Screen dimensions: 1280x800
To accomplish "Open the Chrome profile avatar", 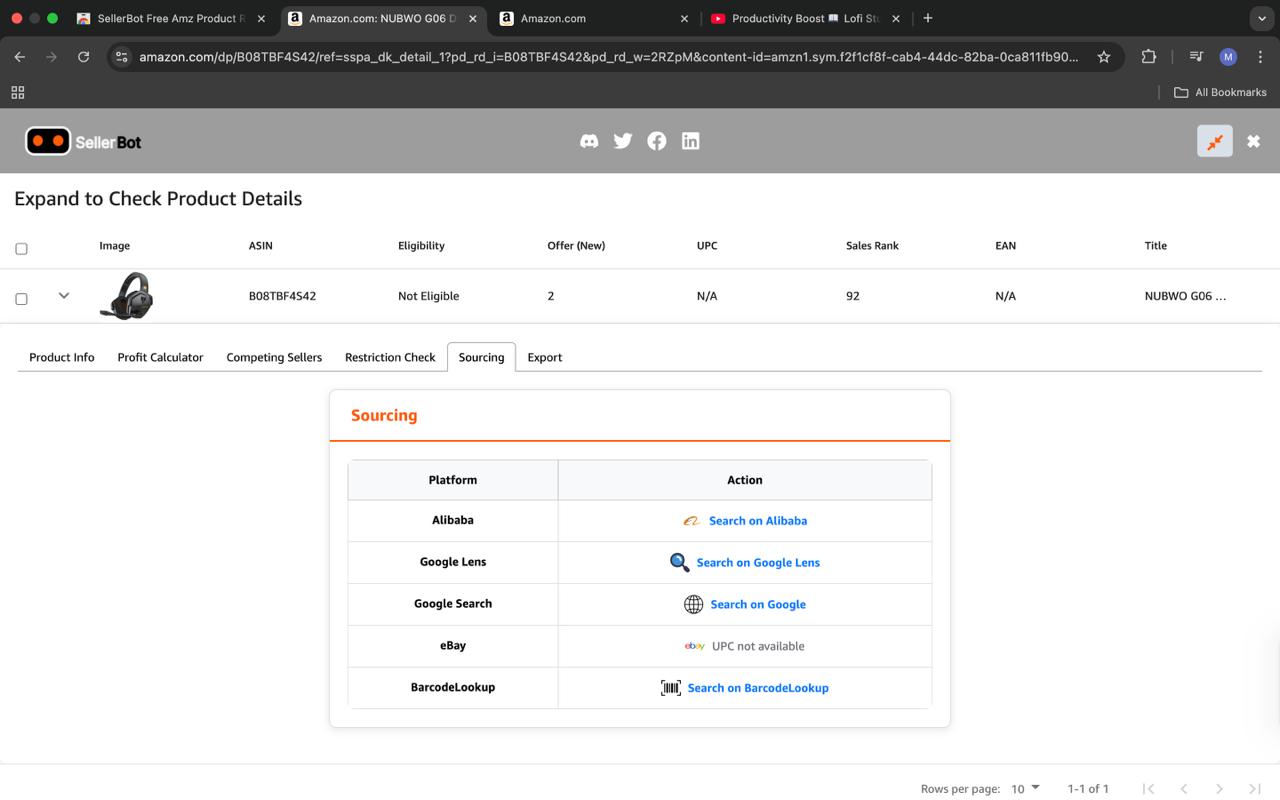I will coord(1228,57).
